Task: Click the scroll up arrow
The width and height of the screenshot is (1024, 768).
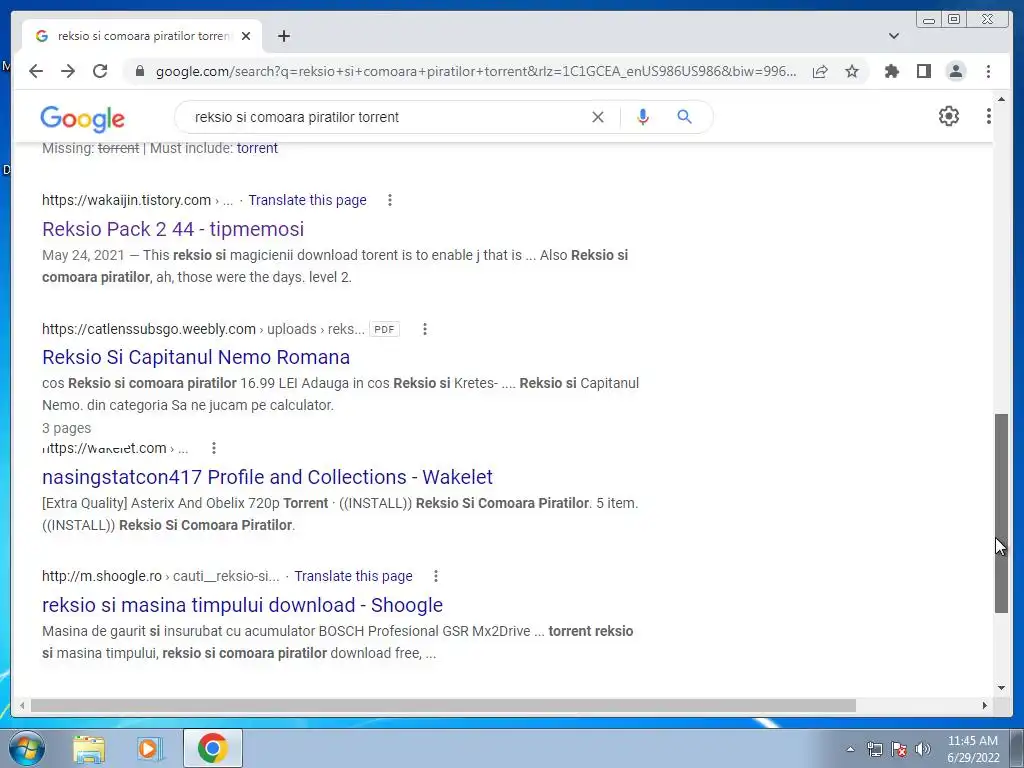Action: (1001, 99)
